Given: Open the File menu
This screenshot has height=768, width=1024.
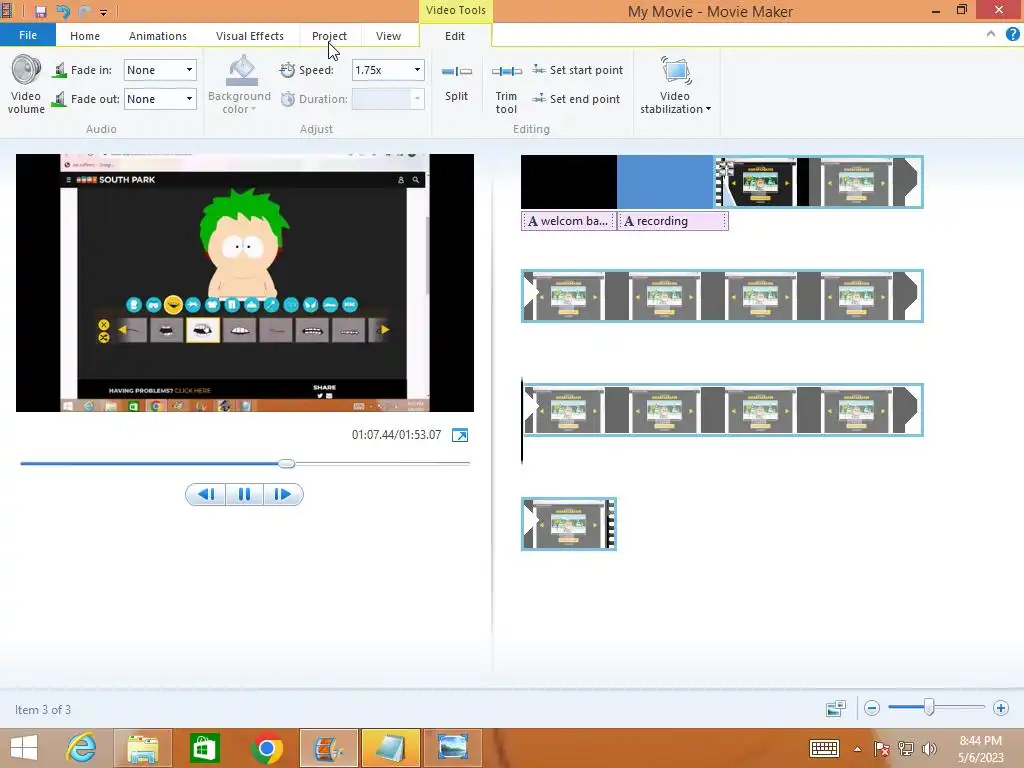Looking at the screenshot, I should [28, 35].
